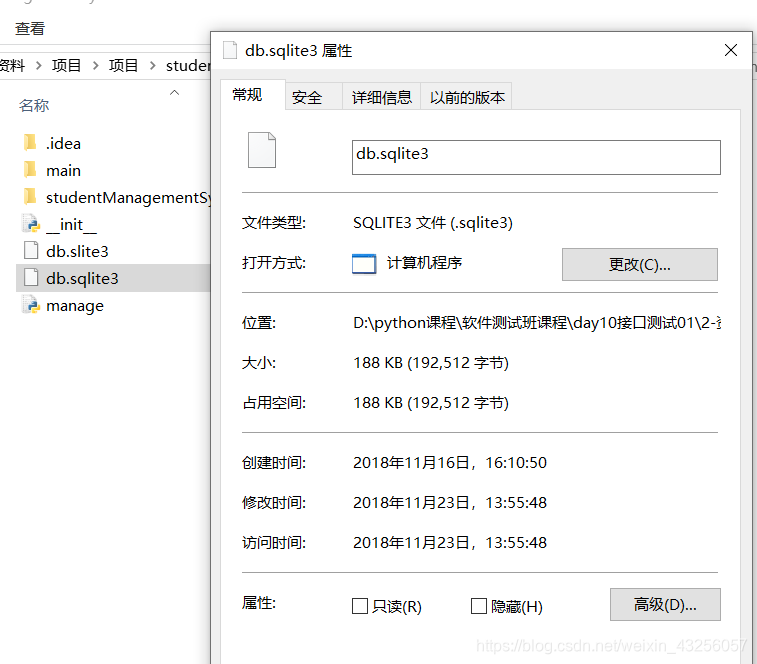
Task: Click the chevron after 资料 in breadcrumb
Action: click(39, 65)
